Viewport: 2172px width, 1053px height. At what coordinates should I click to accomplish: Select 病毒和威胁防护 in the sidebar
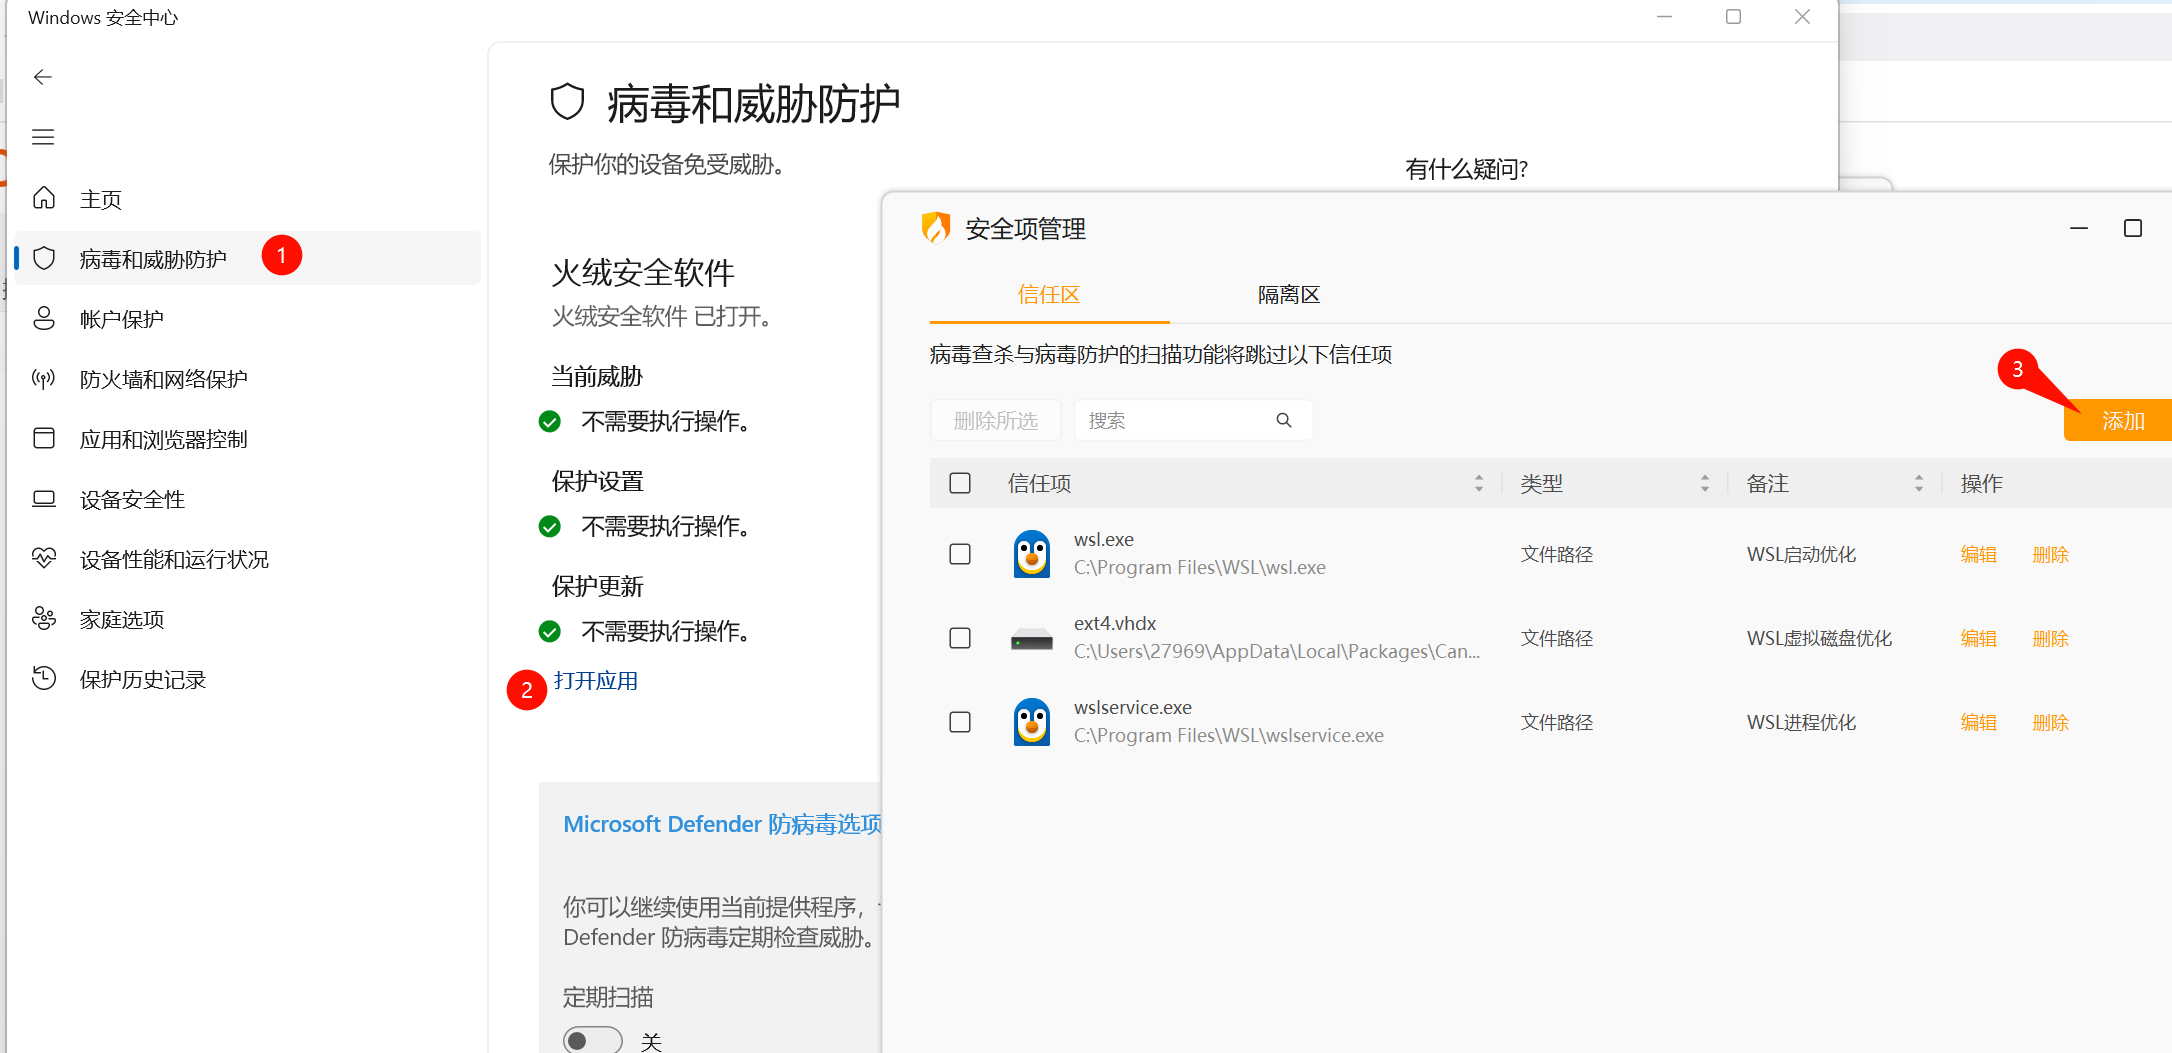click(248, 258)
